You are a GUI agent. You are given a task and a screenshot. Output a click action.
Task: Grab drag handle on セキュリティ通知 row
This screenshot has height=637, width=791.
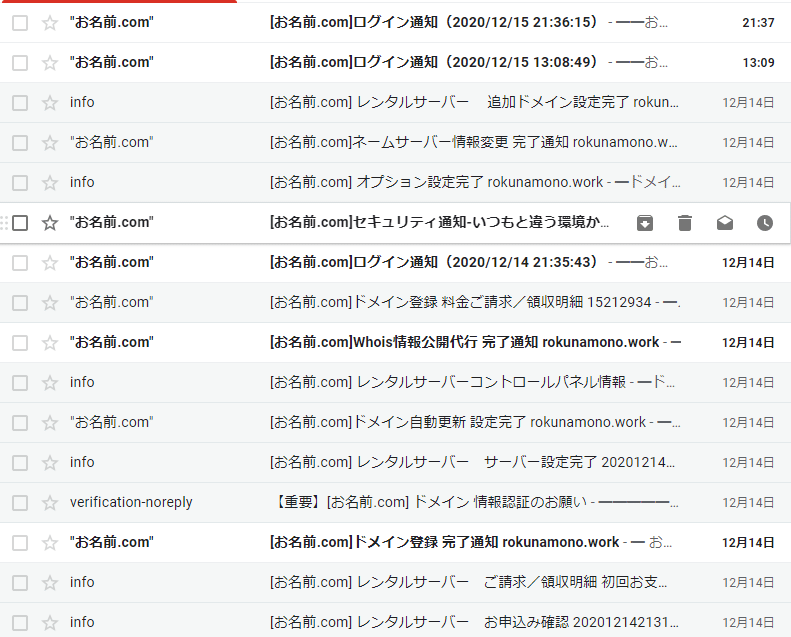tap(4, 223)
